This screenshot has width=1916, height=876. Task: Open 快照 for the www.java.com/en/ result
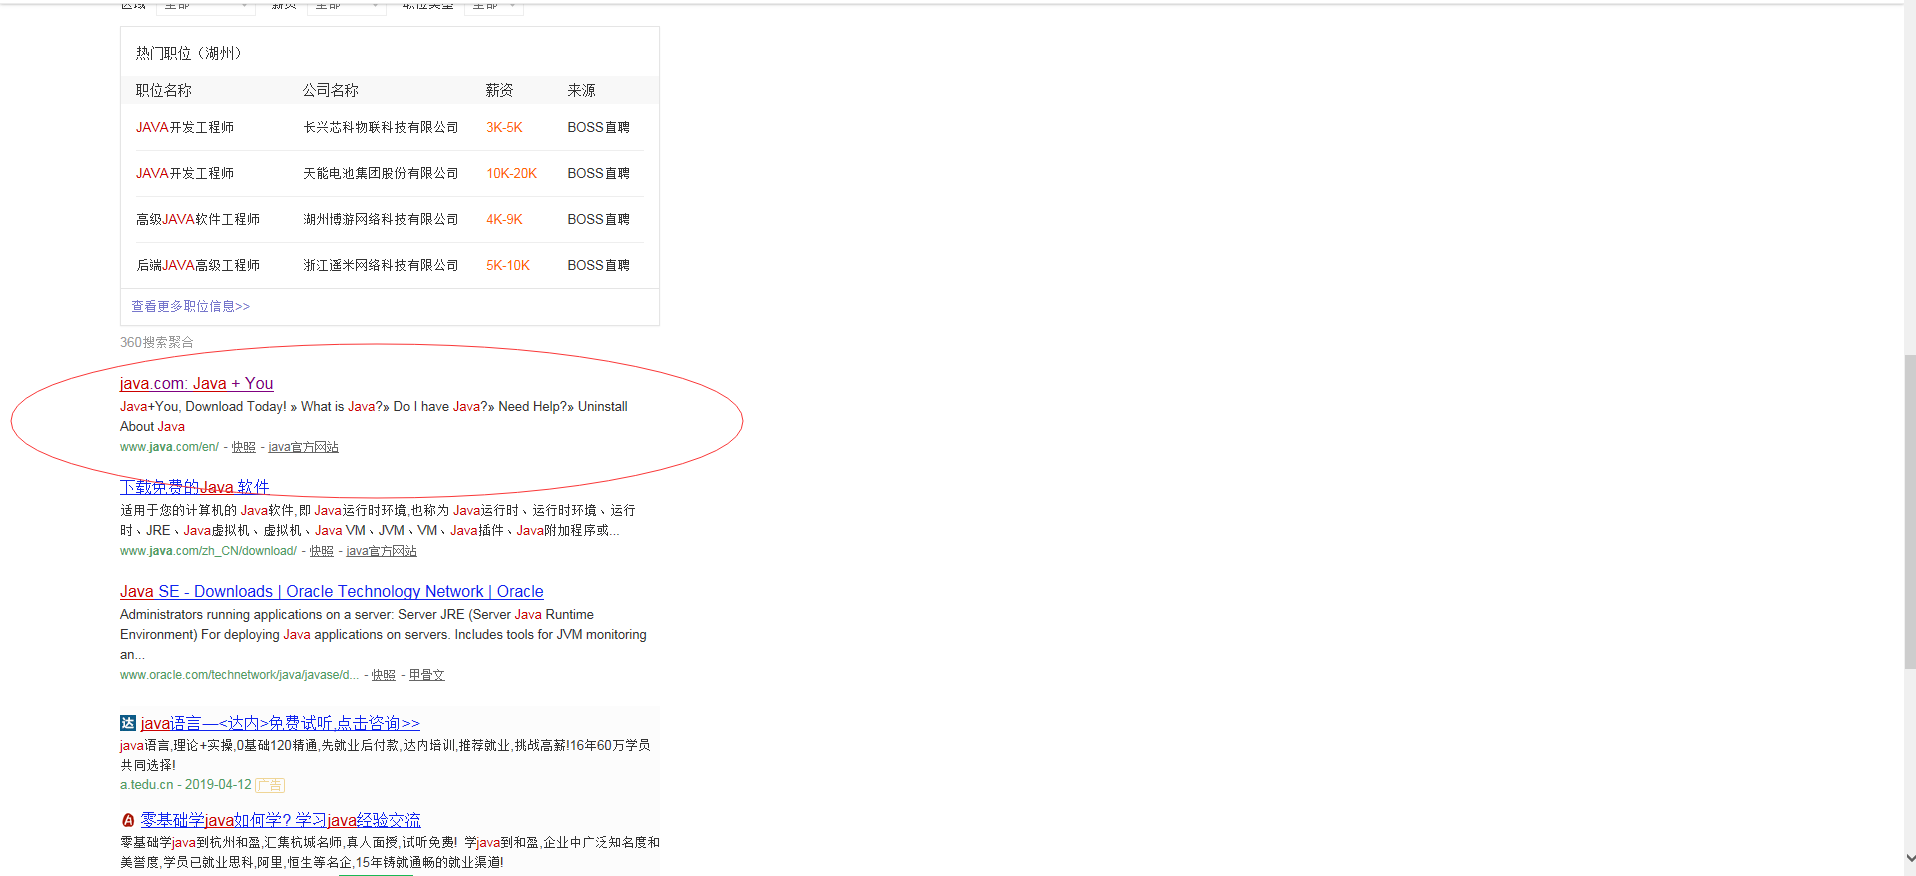[244, 447]
